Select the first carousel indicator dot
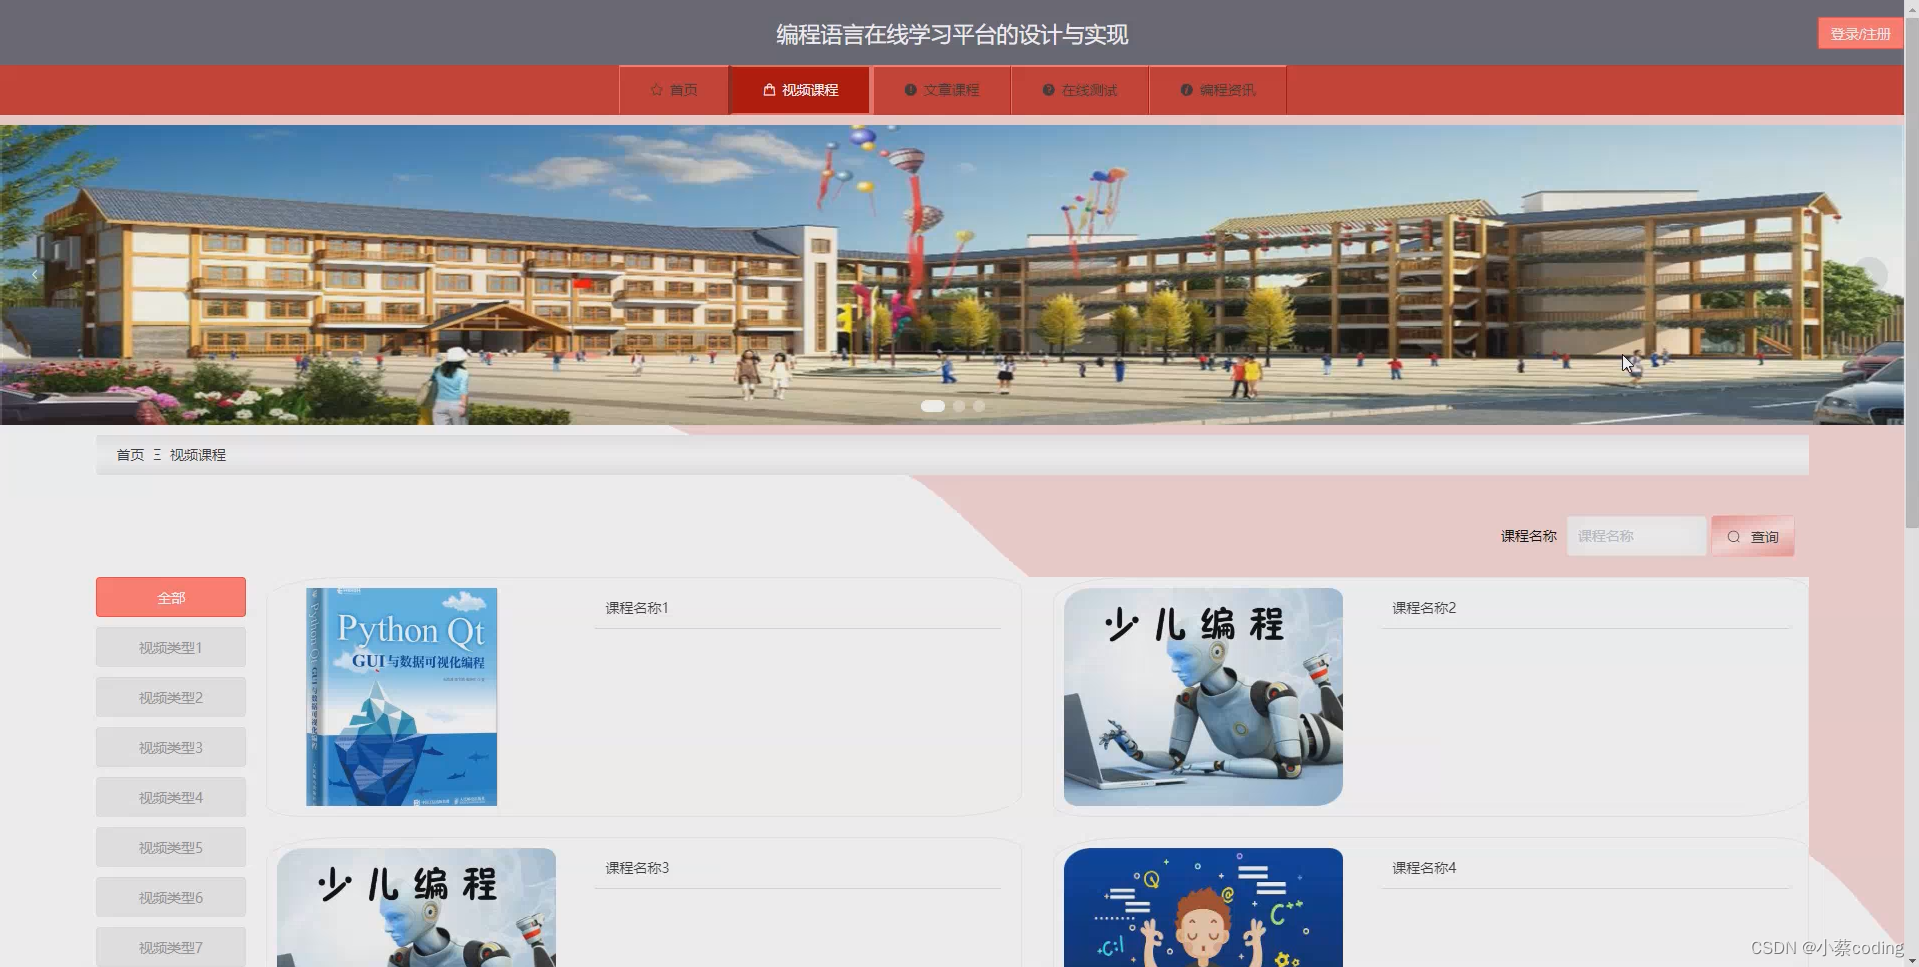 [932, 406]
